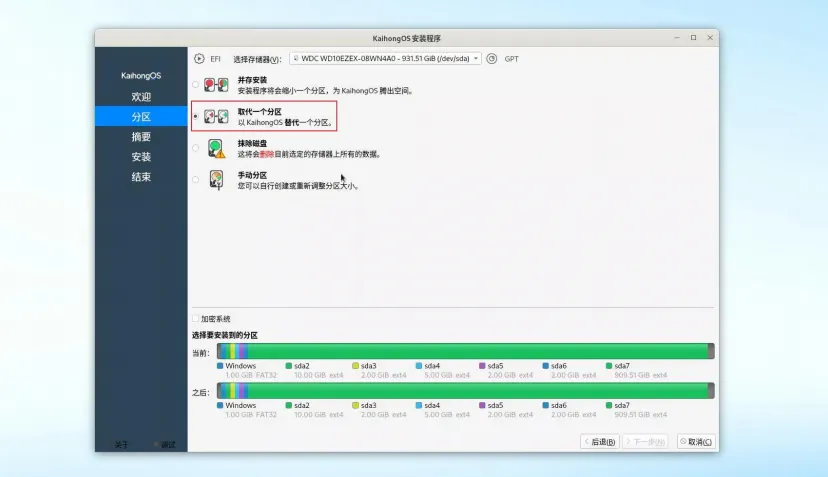This screenshot has height=477, width=828.
Task: Click the erase-disk (抹除磁盘) warning icon
Action: [x=216, y=148]
